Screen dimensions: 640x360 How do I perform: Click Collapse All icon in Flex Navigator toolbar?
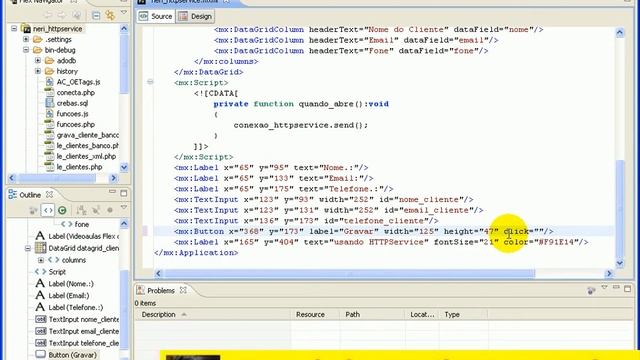96,16
